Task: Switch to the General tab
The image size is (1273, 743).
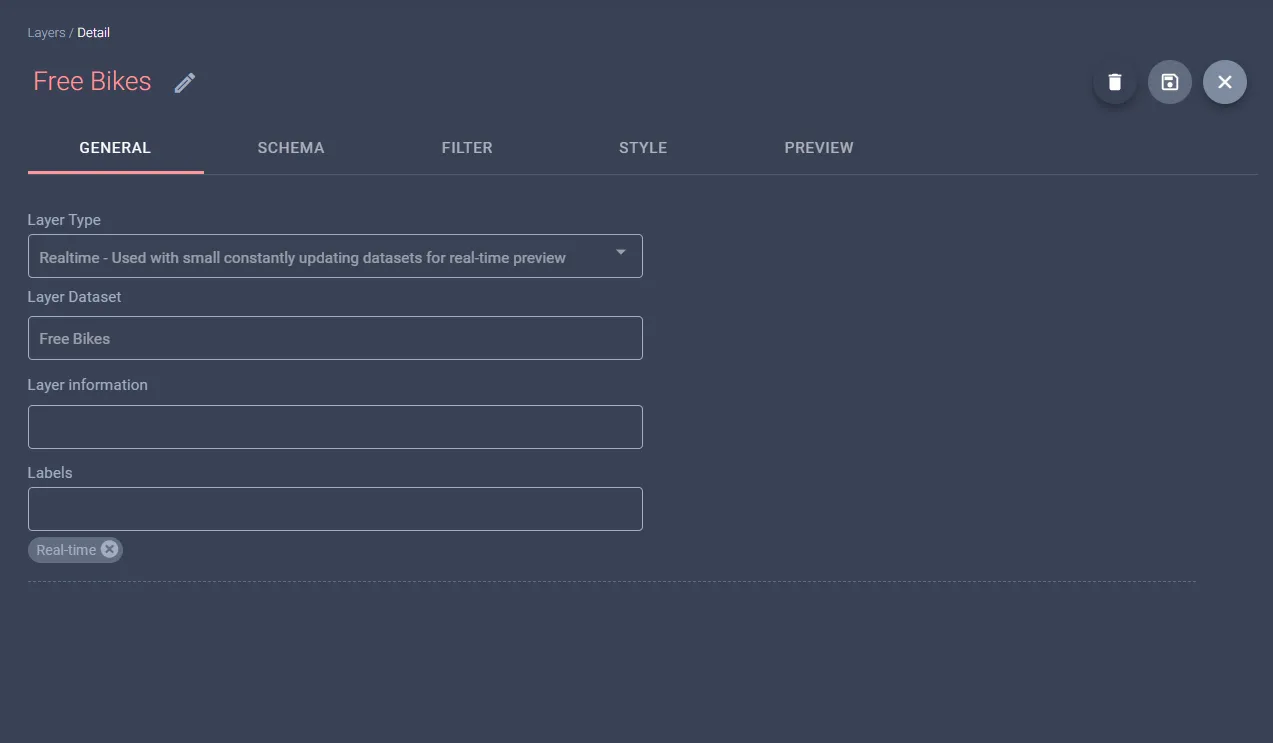Action: tap(115, 148)
